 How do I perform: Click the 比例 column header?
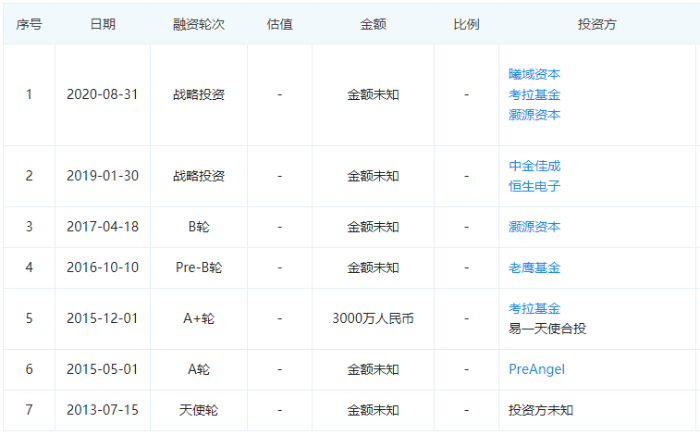point(466,24)
